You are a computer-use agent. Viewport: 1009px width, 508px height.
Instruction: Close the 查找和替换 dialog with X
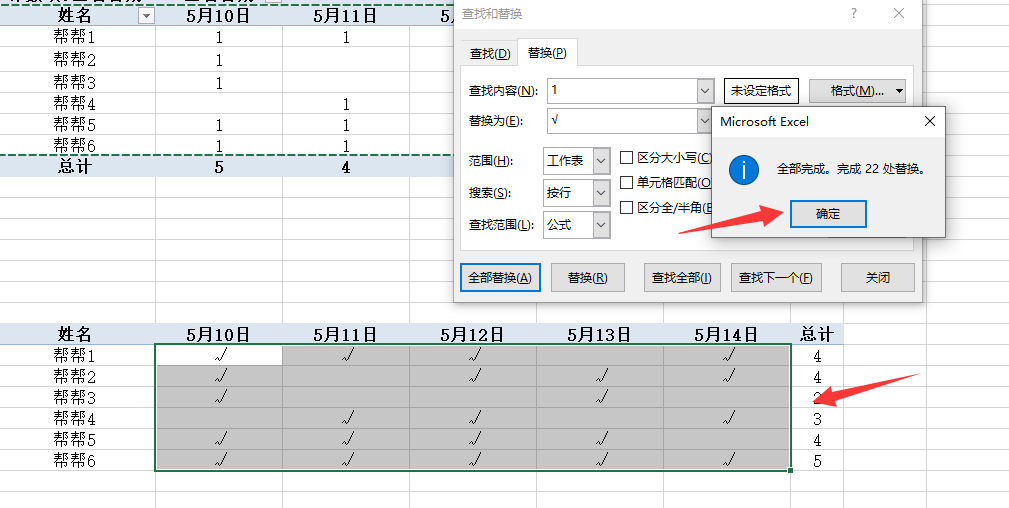point(899,14)
